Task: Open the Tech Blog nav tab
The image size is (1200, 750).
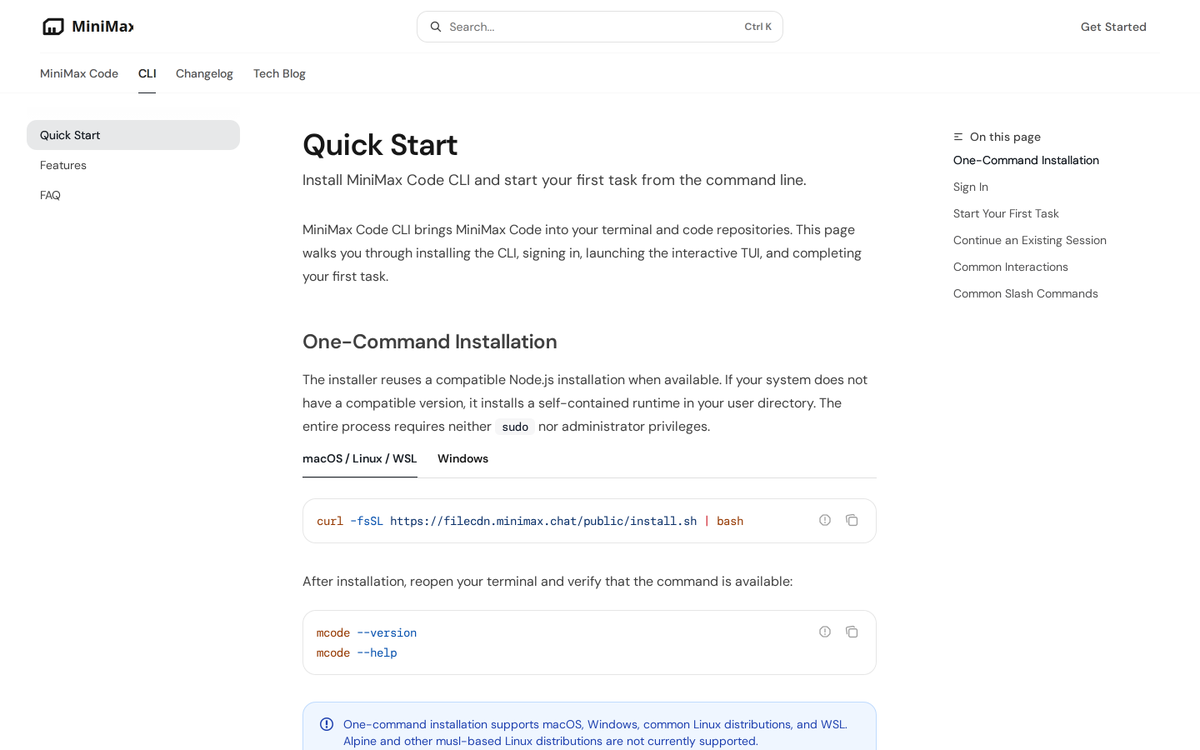Action: tap(279, 74)
